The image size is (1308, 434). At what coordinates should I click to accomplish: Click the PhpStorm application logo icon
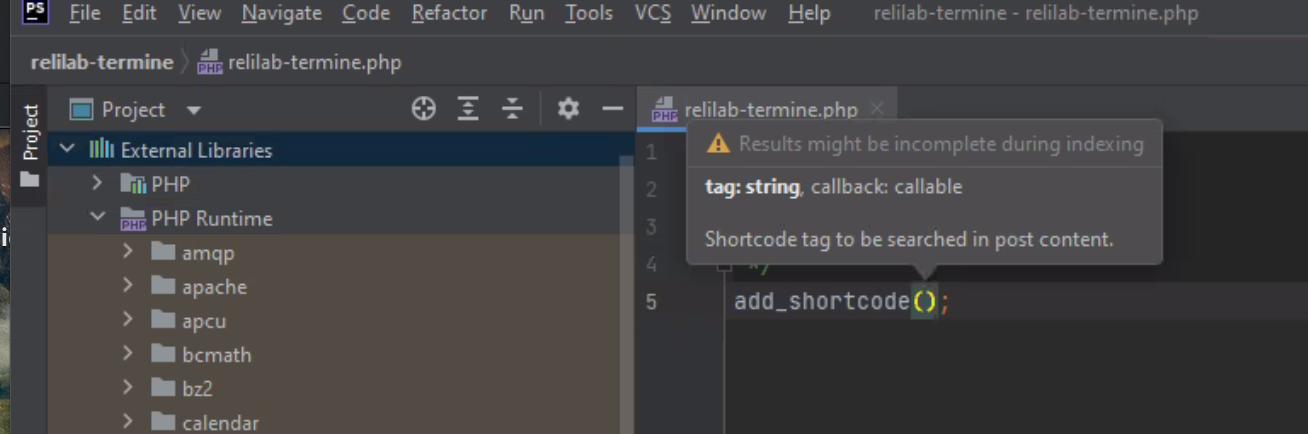(x=36, y=12)
